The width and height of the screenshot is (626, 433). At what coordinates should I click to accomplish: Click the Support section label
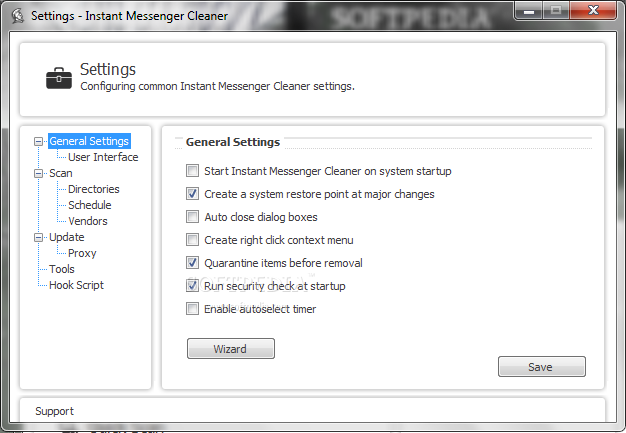click(54, 411)
